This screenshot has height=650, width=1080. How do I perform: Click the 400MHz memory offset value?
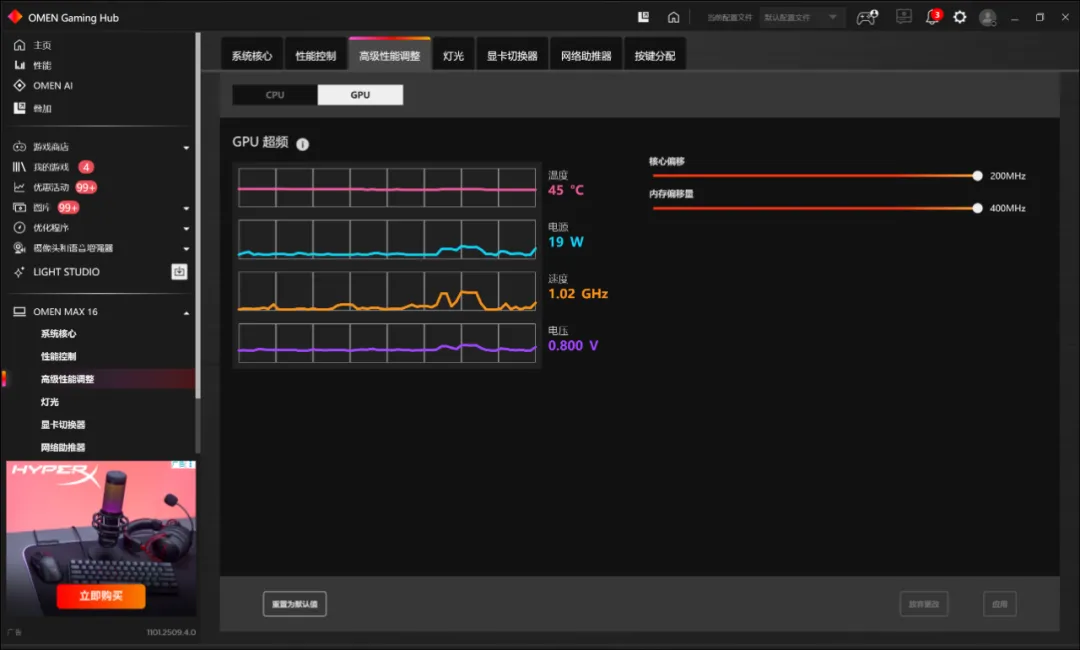pos(1007,208)
